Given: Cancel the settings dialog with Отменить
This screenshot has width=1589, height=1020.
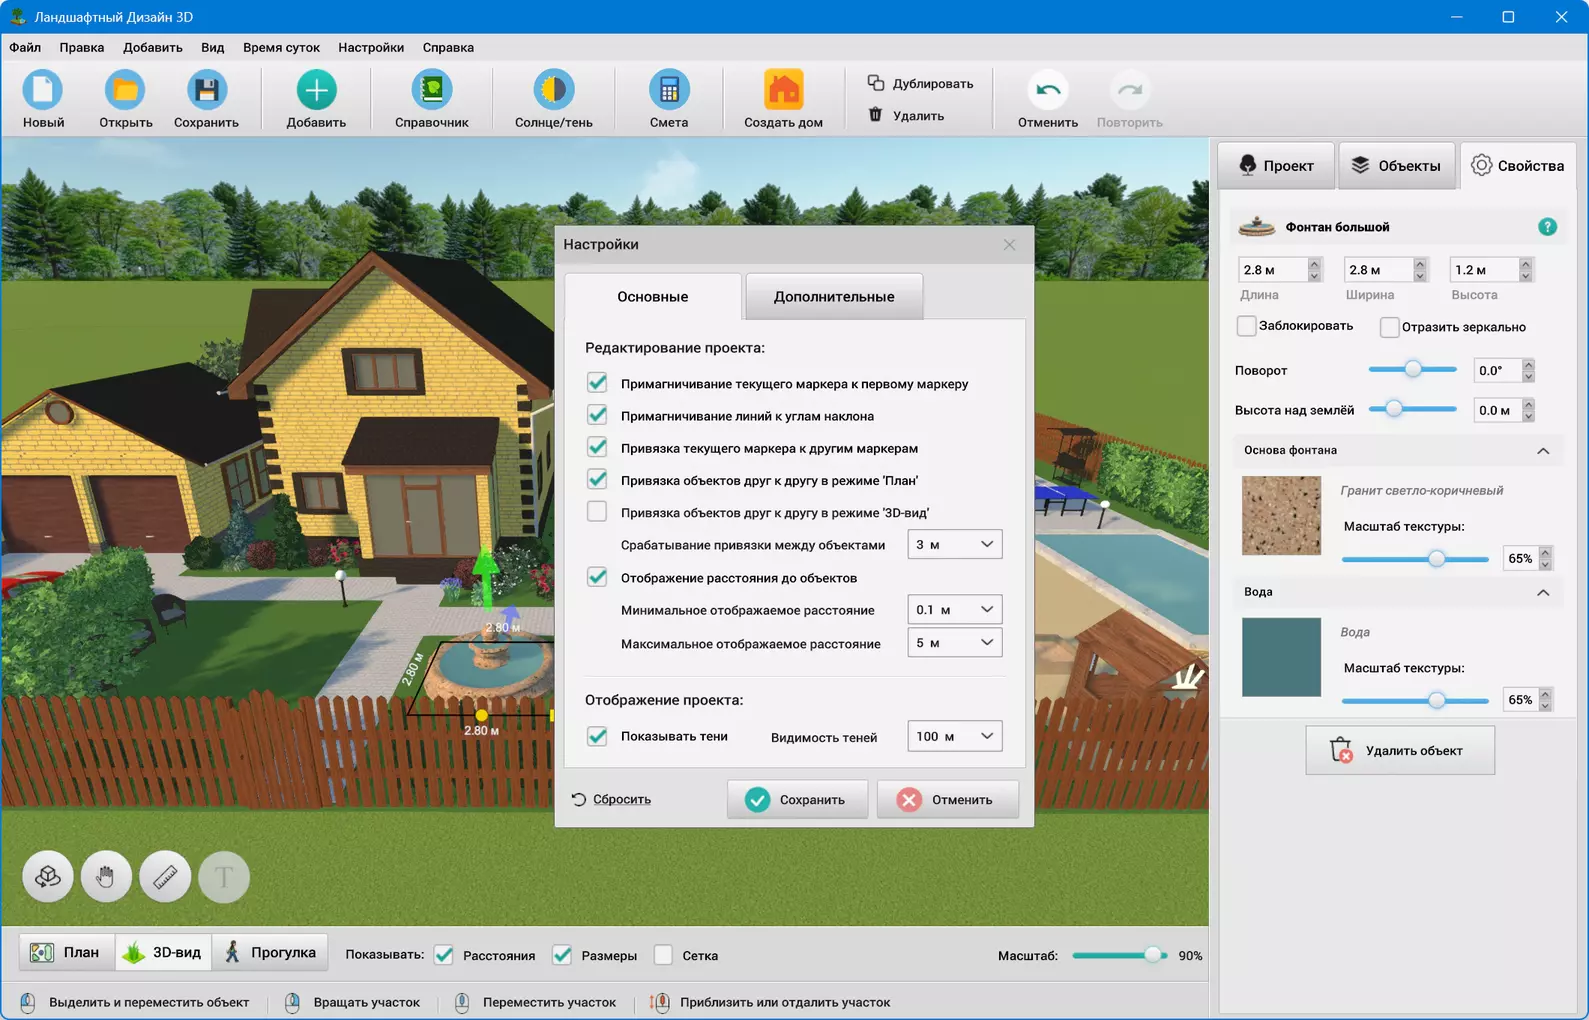Looking at the screenshot, I should (x=948, y=799).
